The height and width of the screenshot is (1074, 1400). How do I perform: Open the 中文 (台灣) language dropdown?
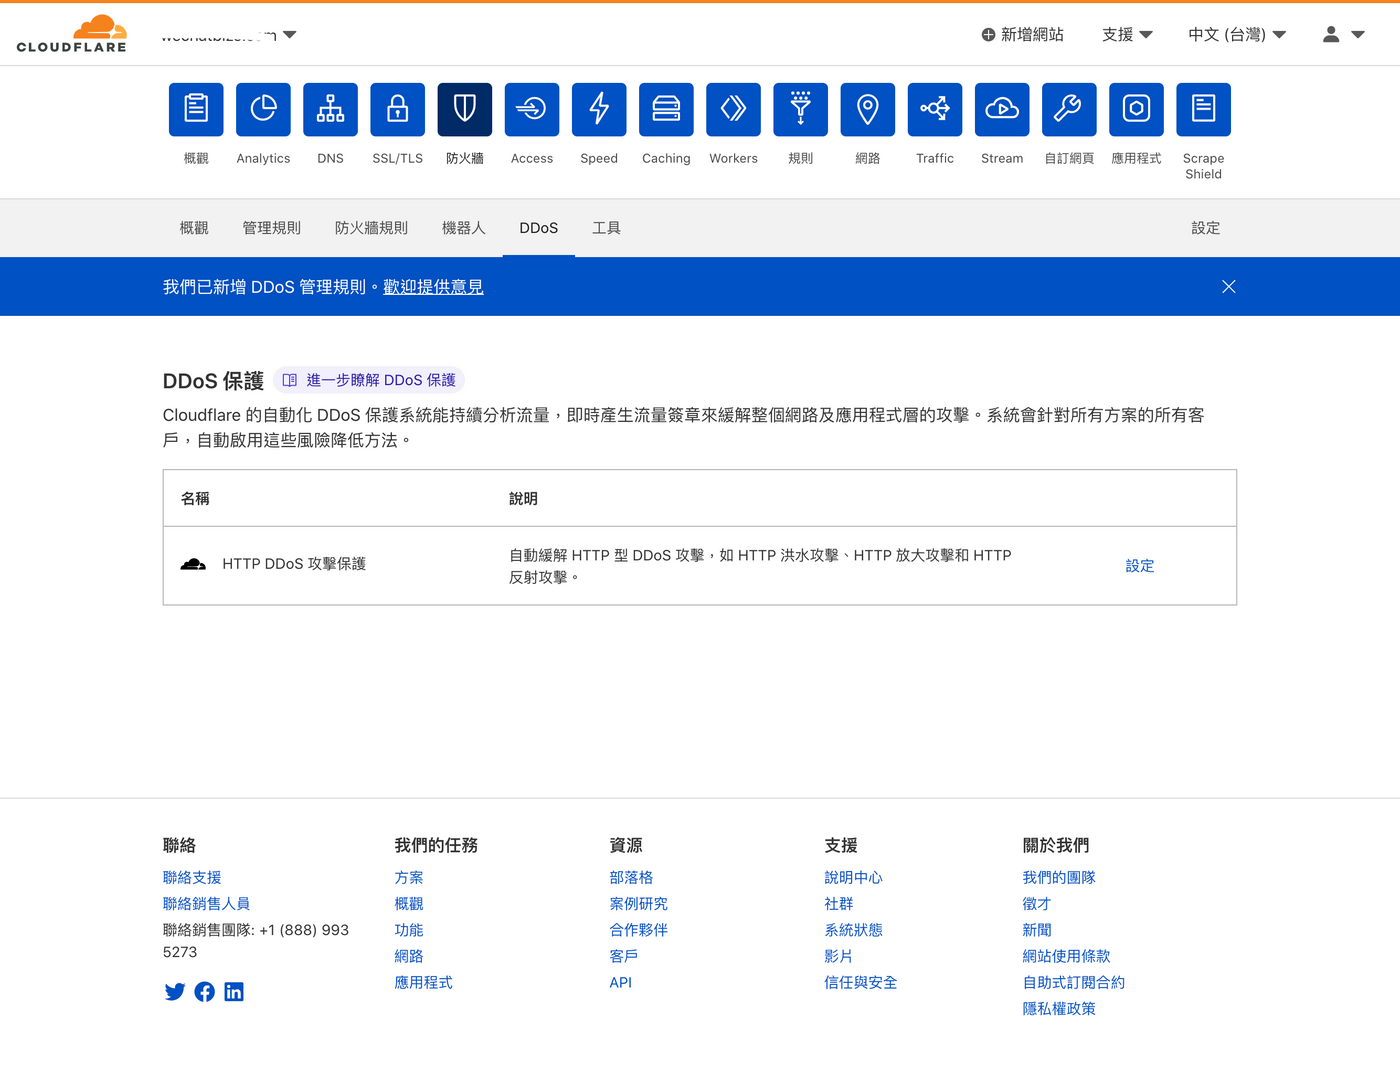[x=1237, y=35]
